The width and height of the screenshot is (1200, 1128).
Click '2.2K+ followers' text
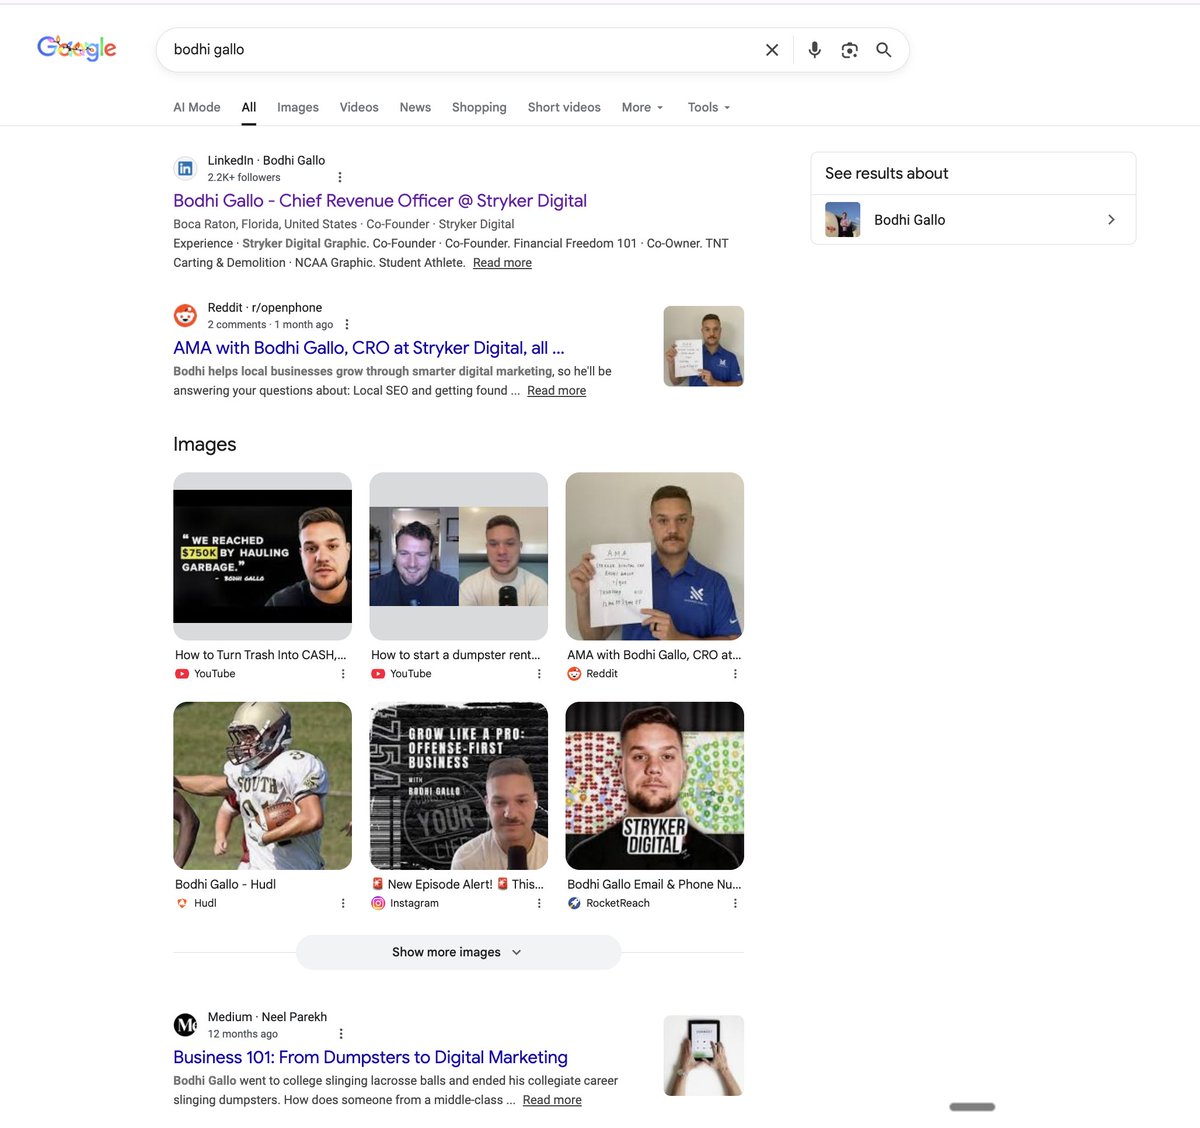click(x=244, y=177)
